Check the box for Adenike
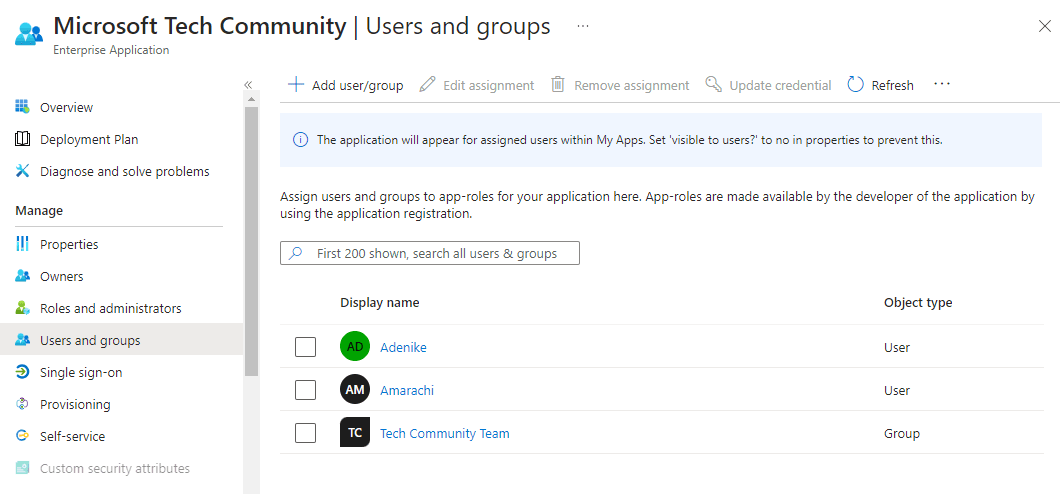Image resolution: width=1060 pixels, height=494 pixels. point(305,347)
